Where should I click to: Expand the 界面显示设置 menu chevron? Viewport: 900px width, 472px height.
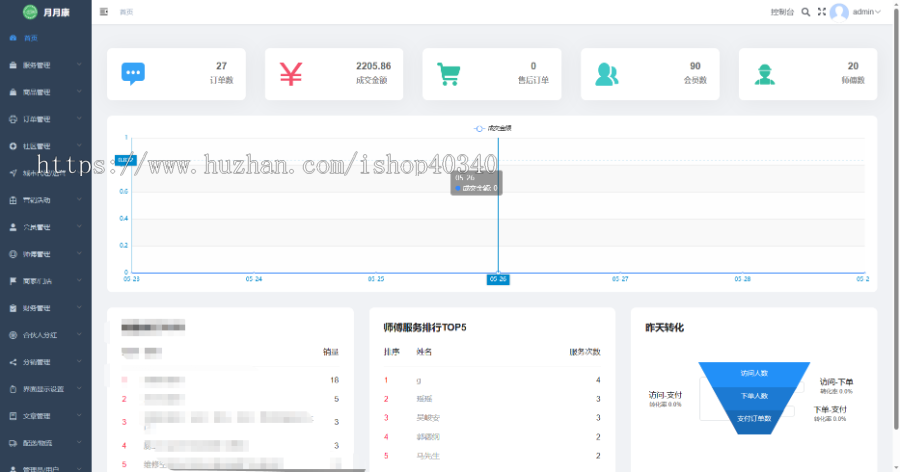pyautogui.click(x=79, y=389)
